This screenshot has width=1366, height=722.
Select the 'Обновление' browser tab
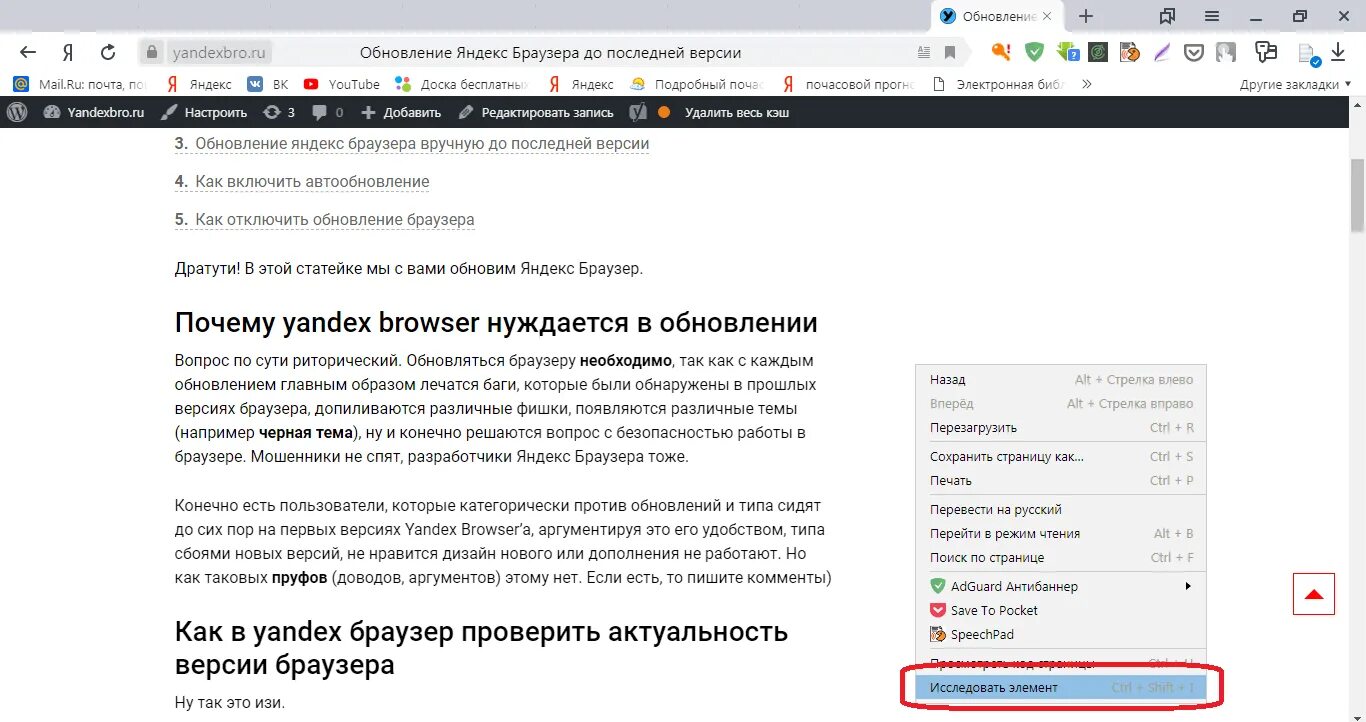point(998,16)
